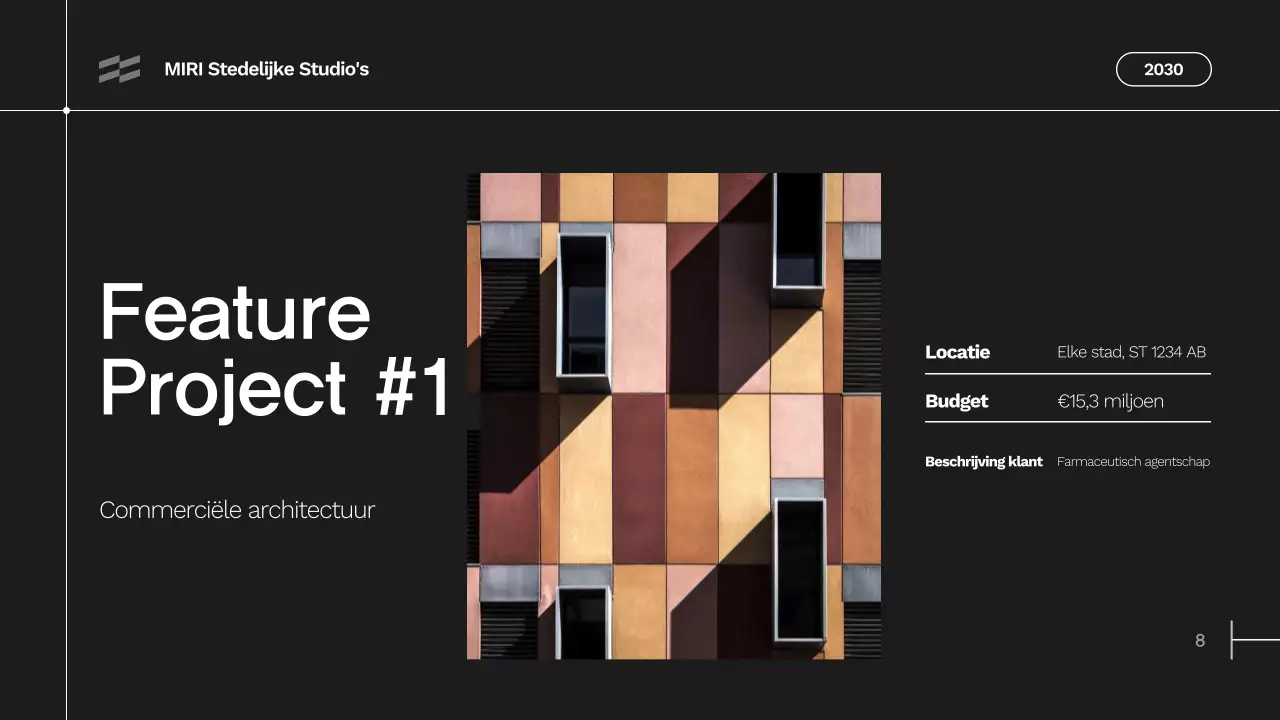The height and width of the screenshot is (720, 1280).
Task: Select the Commerciële architectuur subtitle
Action: coord(236,510)
